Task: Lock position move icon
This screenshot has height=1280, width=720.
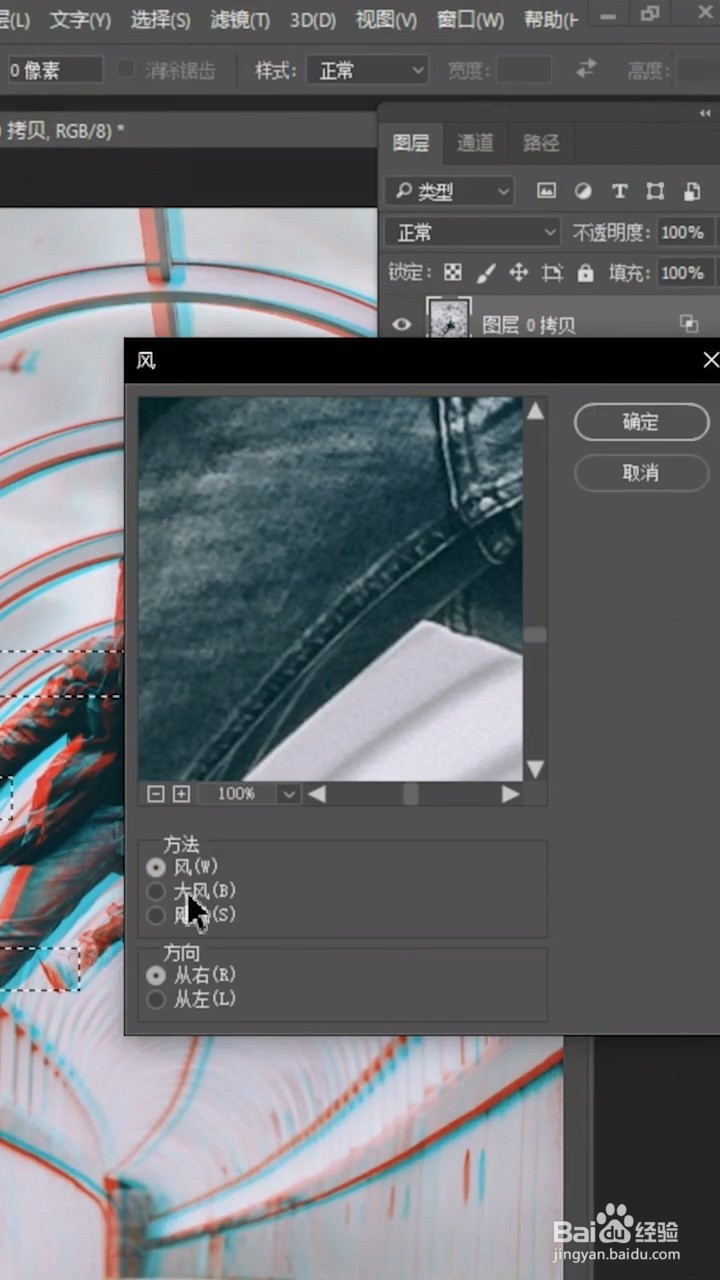Action: click(518, 272)
